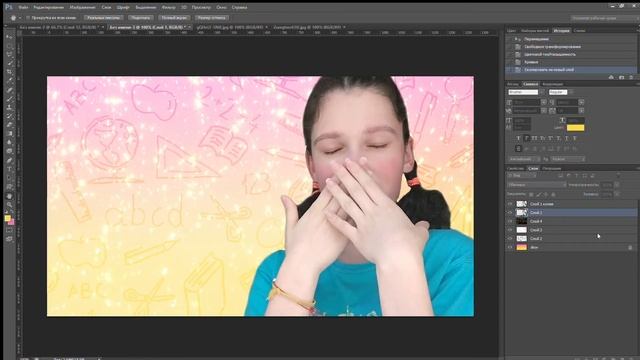Select the Dodge tool
640x360 pixels.
click(x=9, y=151)
